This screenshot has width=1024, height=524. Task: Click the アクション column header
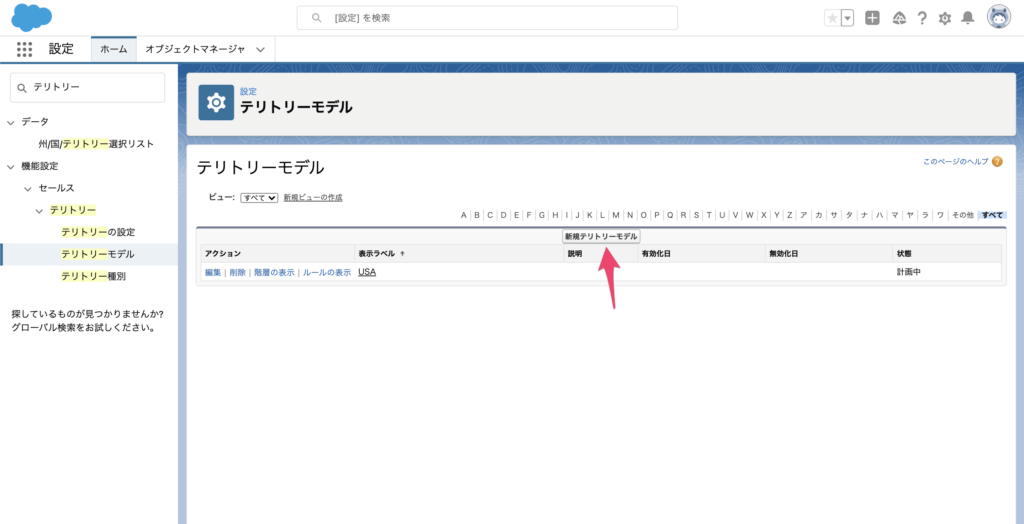(223, 254)
